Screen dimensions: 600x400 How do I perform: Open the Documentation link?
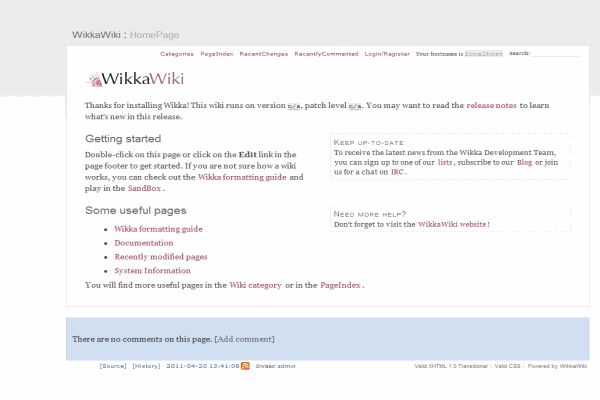point(144,243)
